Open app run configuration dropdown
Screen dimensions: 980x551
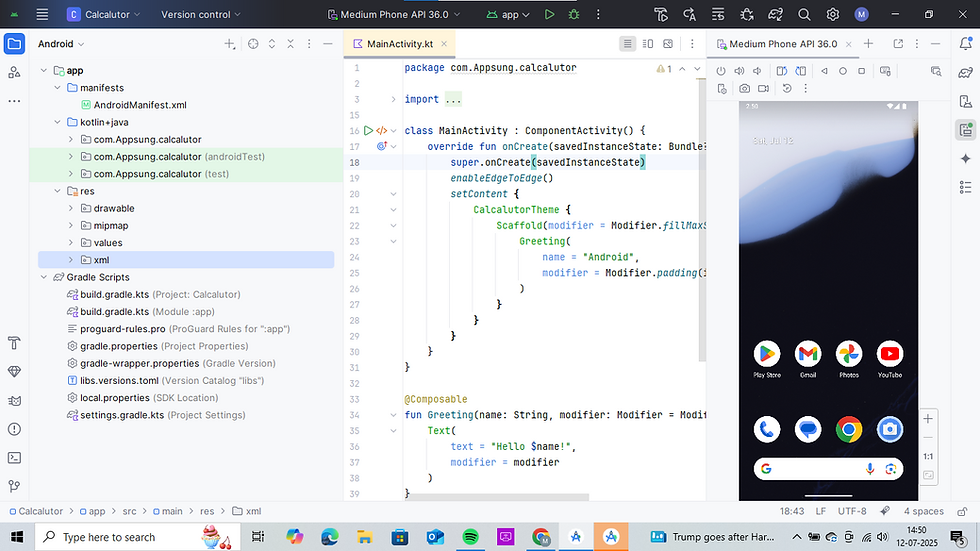click(x=508, y=14)
